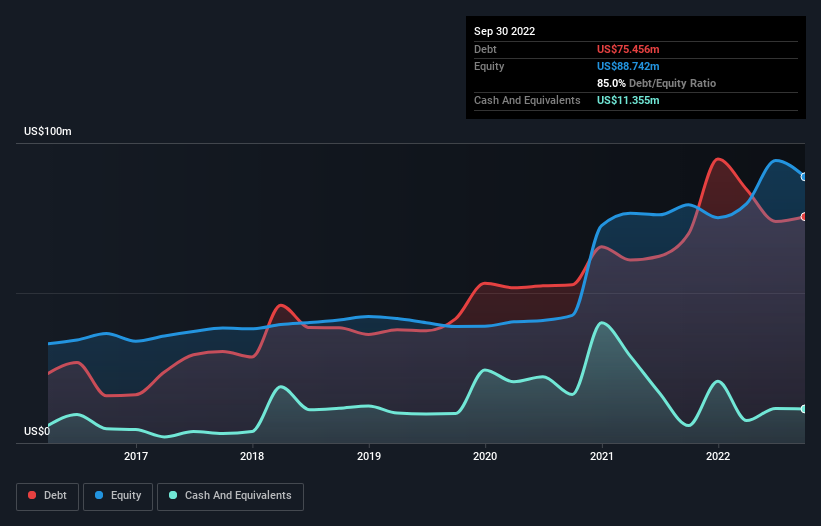This screenshot has height=526, width=821.
Task: Click the red Debt legend dot
Action: point(32,495)
